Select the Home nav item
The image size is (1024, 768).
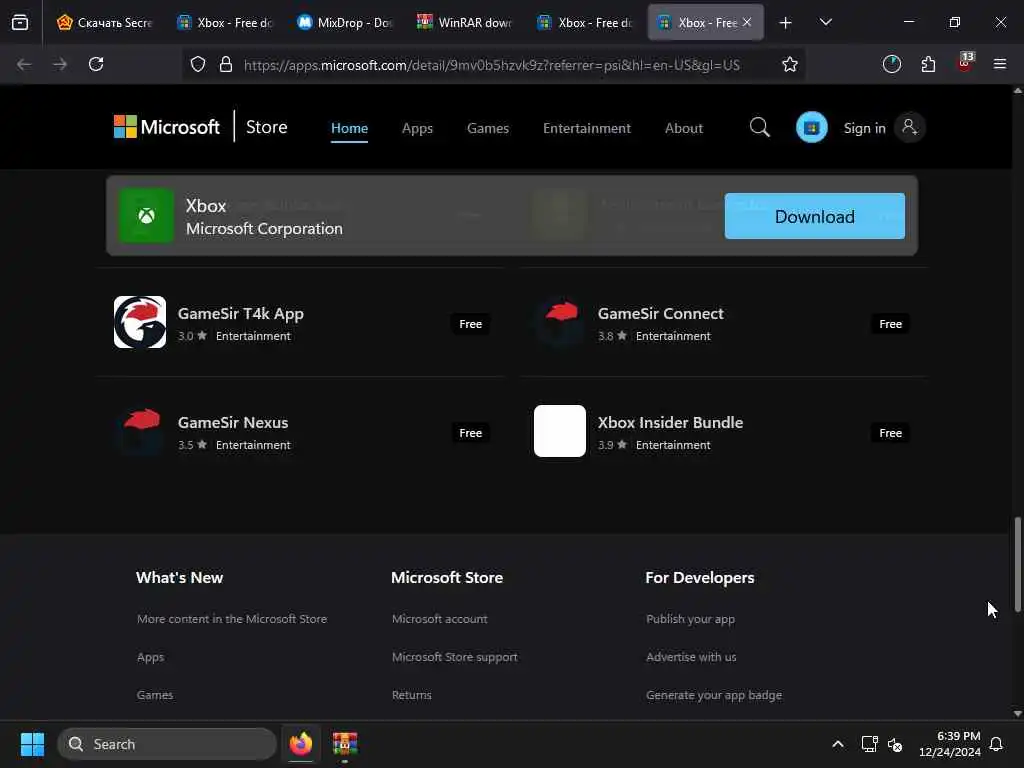click(349, 128)
